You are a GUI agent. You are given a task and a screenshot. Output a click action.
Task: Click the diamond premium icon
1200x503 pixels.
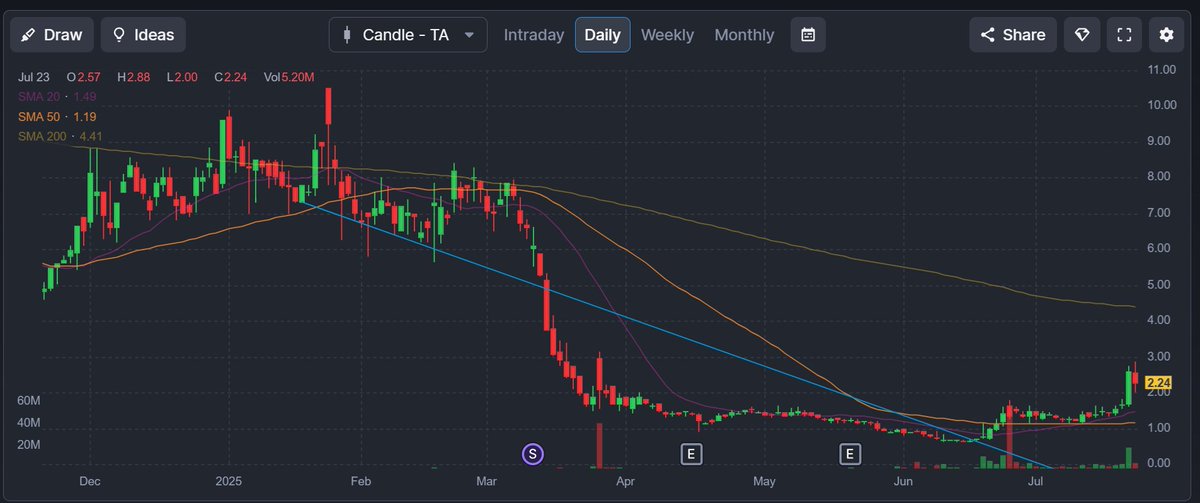coord(1082,35)
